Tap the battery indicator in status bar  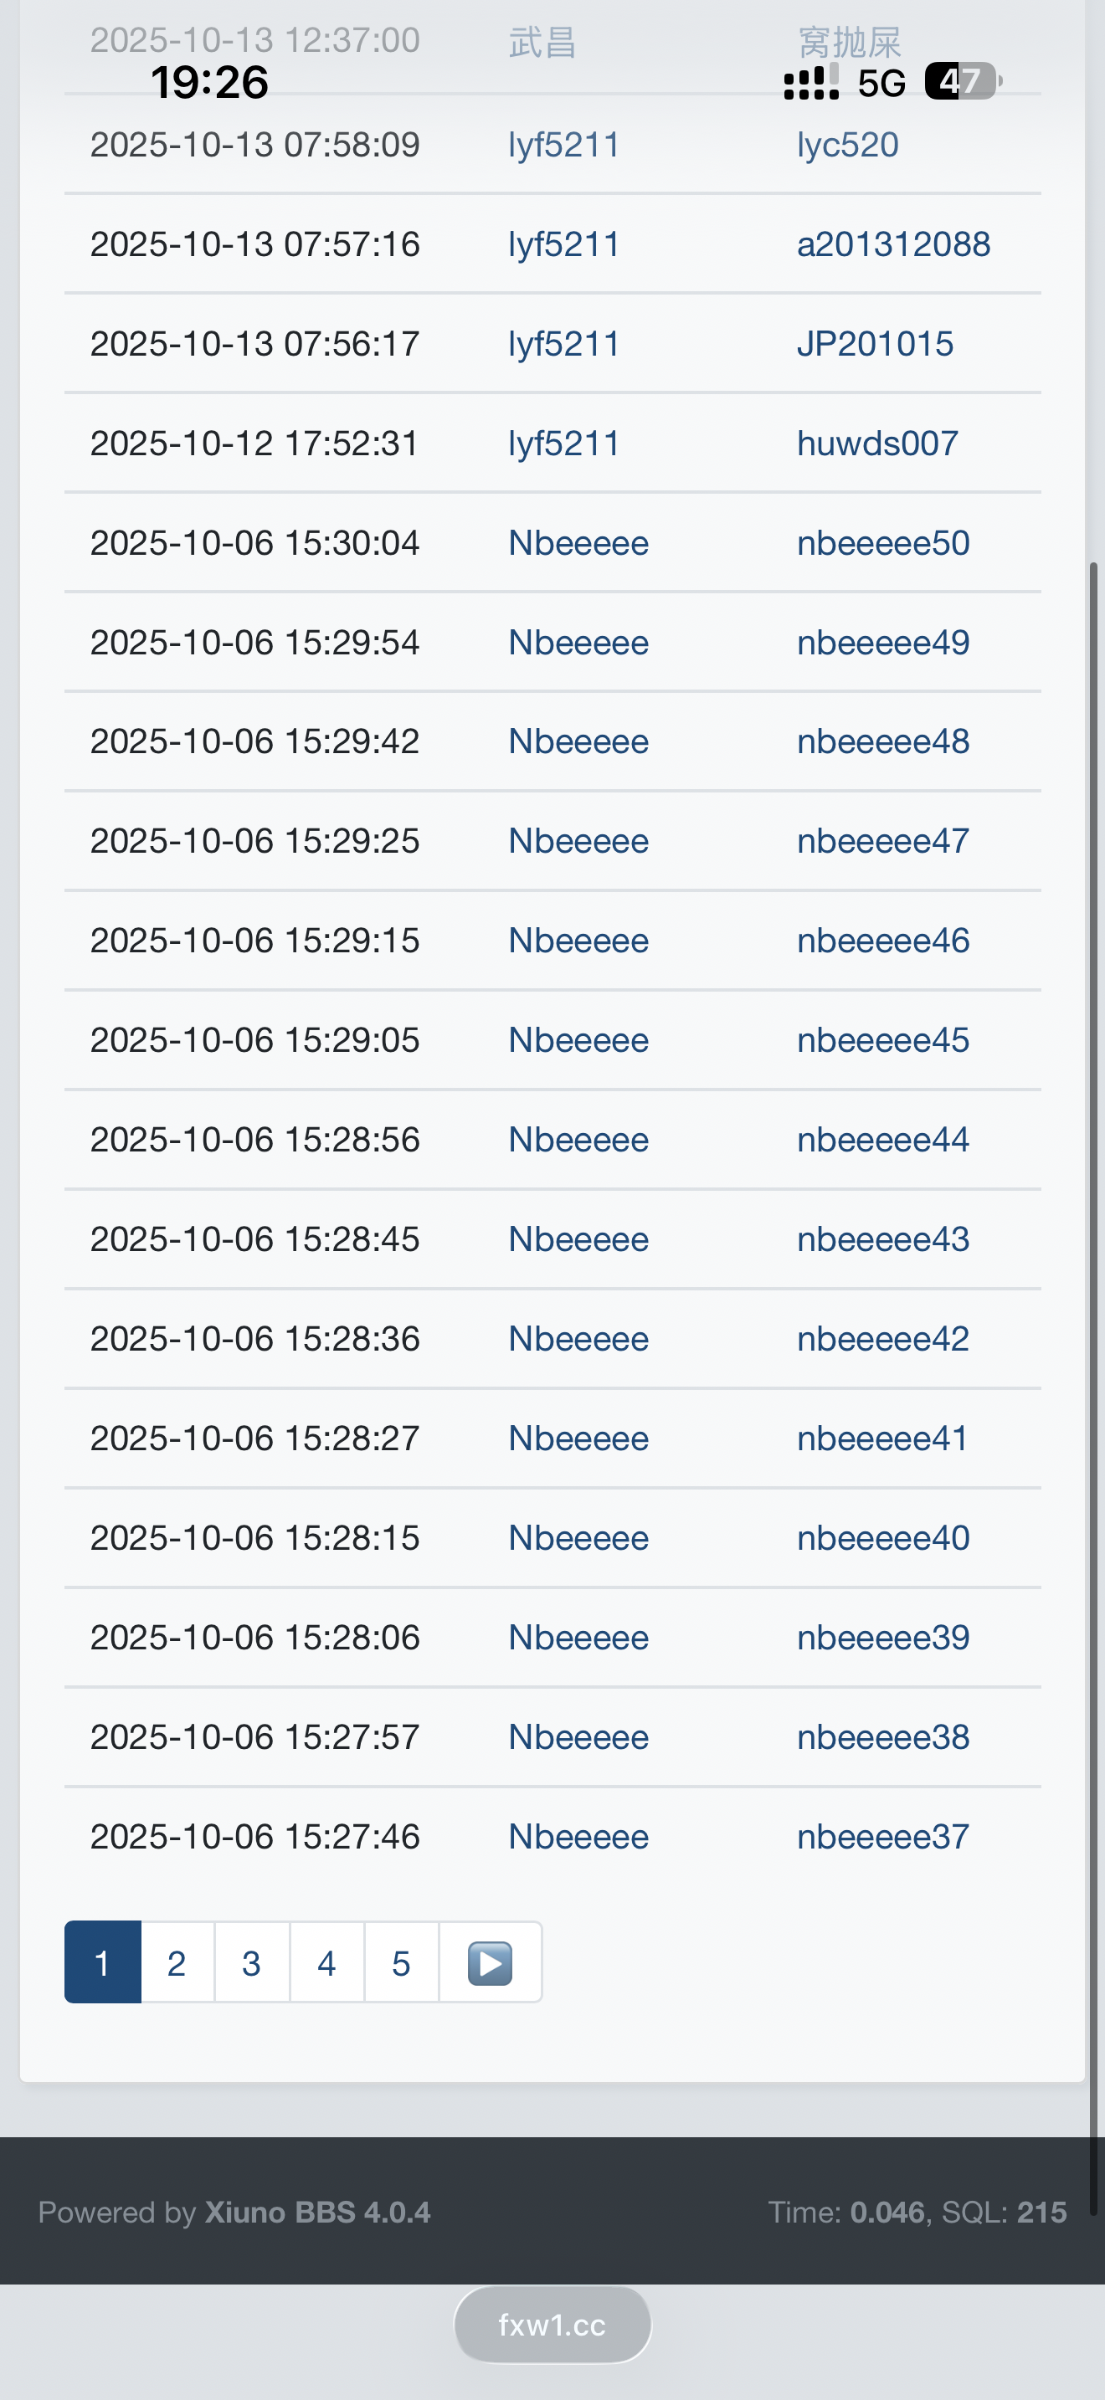click(961, 81)
